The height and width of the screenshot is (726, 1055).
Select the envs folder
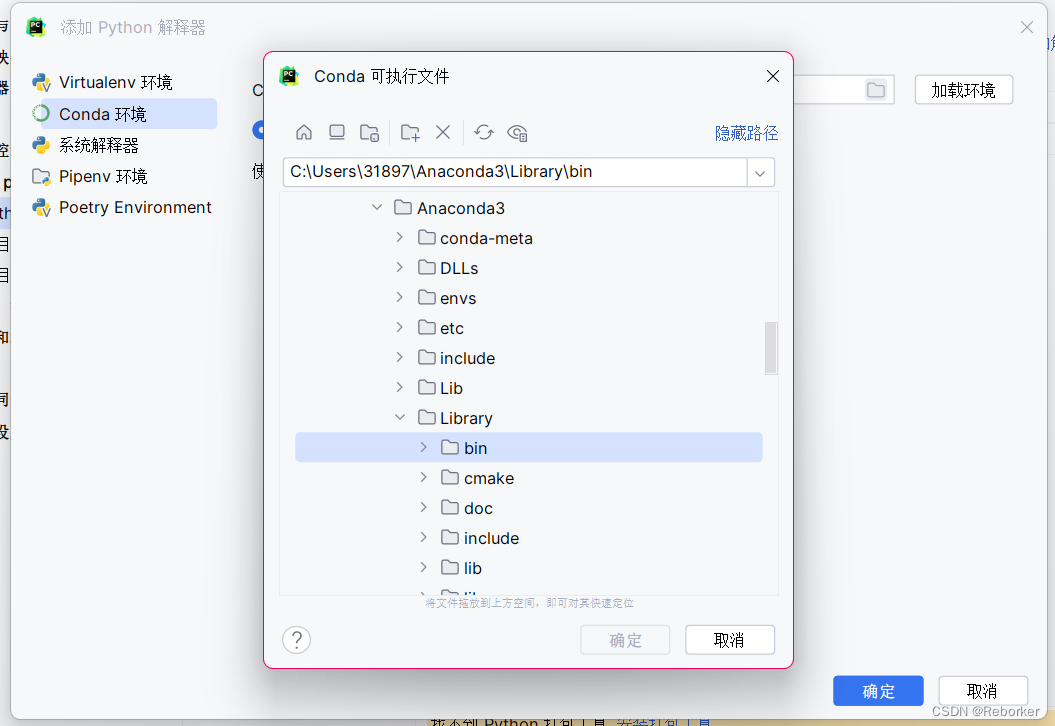click(528, 298)
